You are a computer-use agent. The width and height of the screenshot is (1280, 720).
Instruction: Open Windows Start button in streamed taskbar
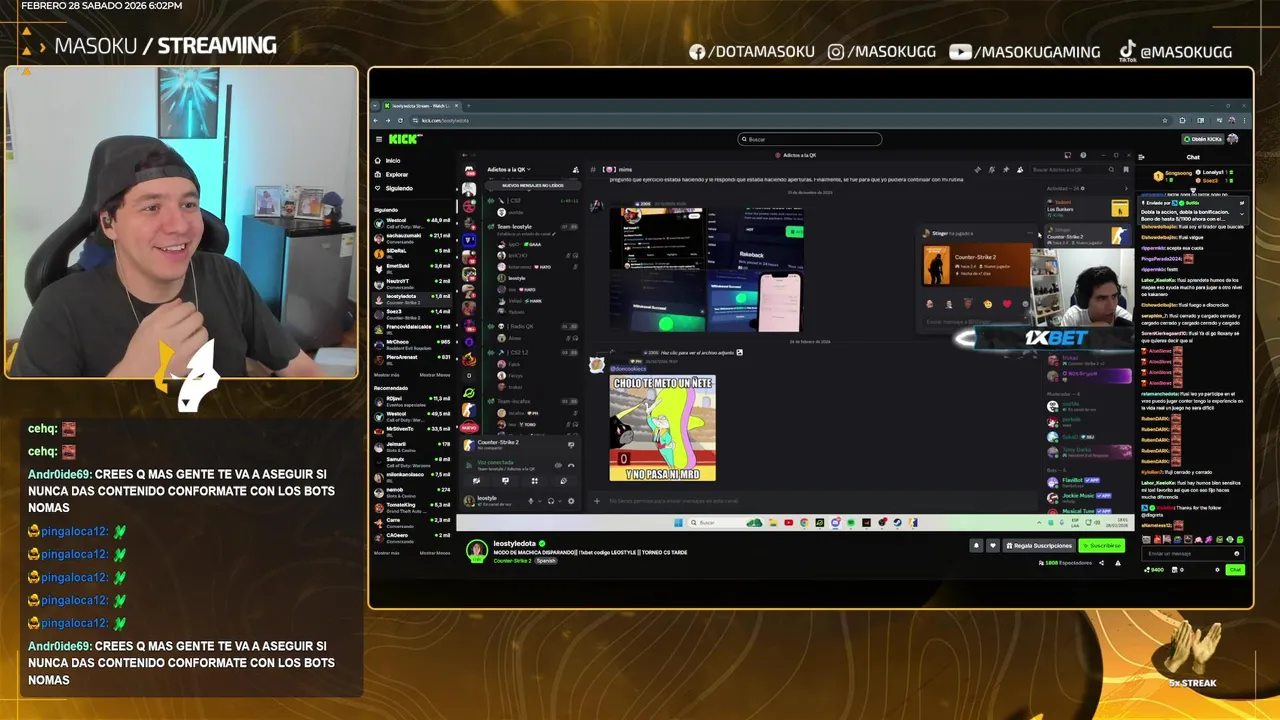(678, 522)
